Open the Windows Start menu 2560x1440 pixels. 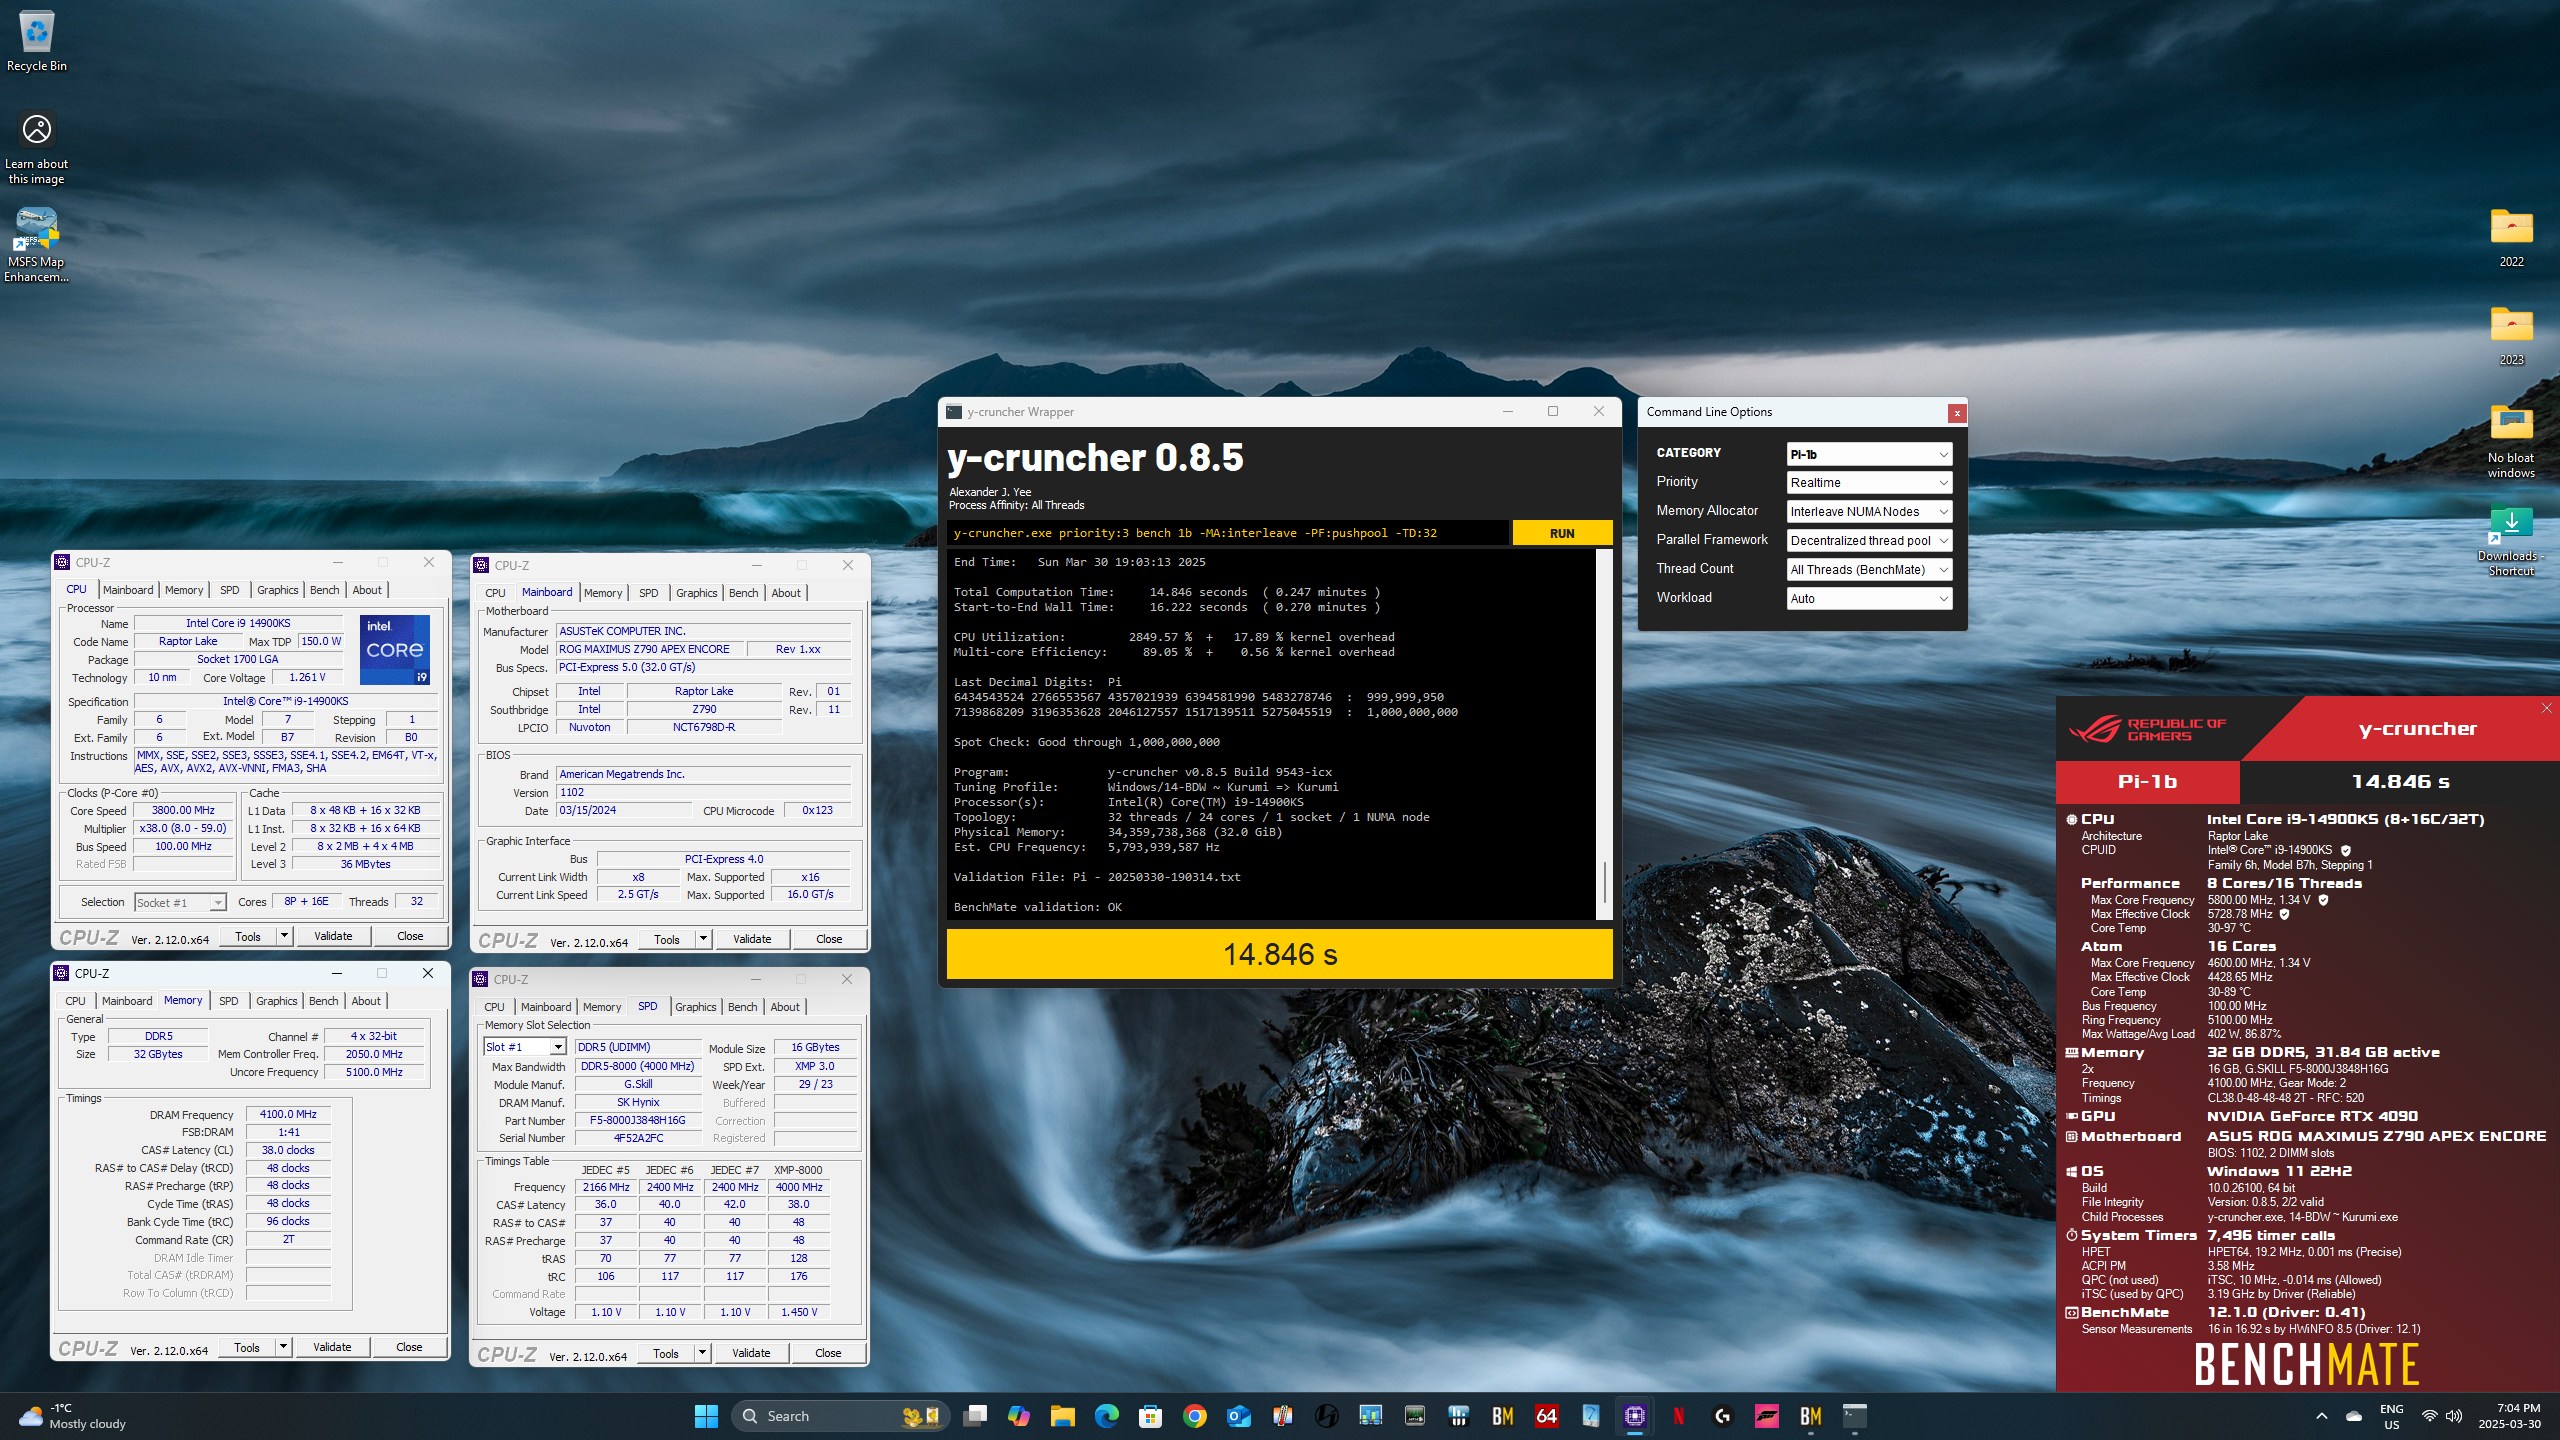706,1416
